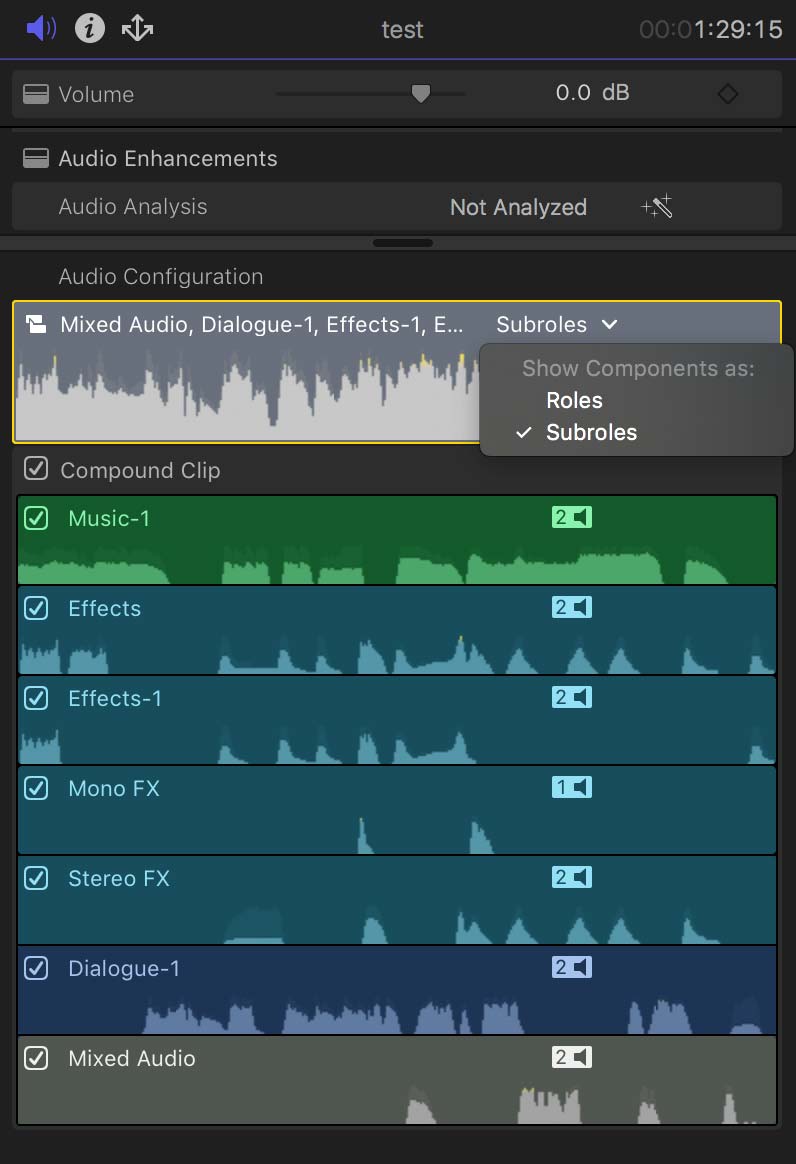Add a Volume keyframe diamond
The image size is (796, 1164).
(x=728, y=94)
